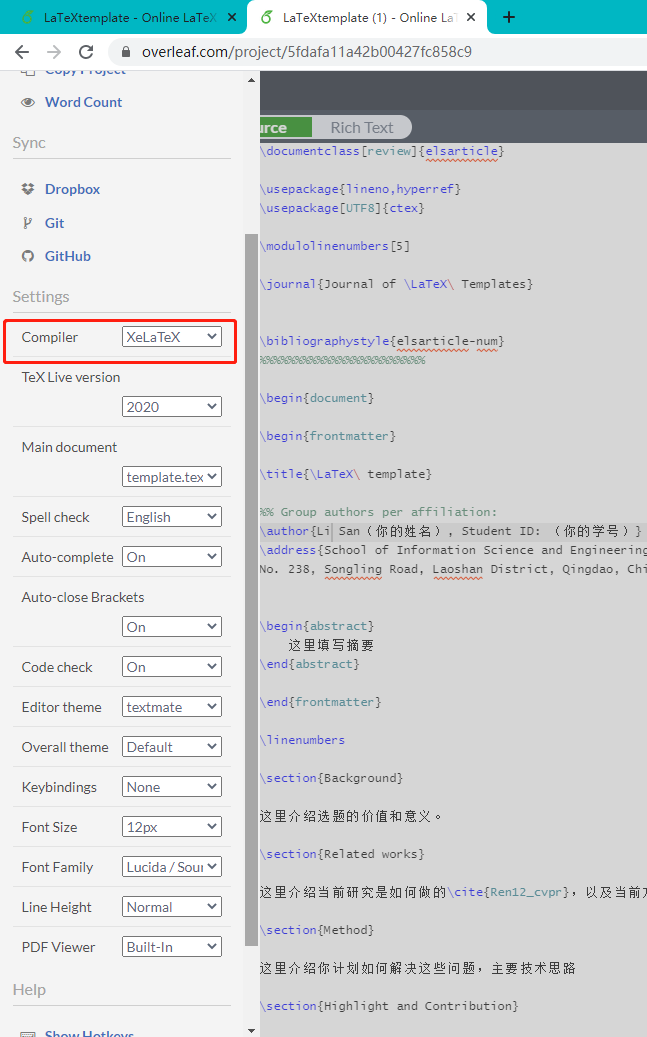
Task: Close the first LaTeXtemplate tab
Action: tap(232, 18)
